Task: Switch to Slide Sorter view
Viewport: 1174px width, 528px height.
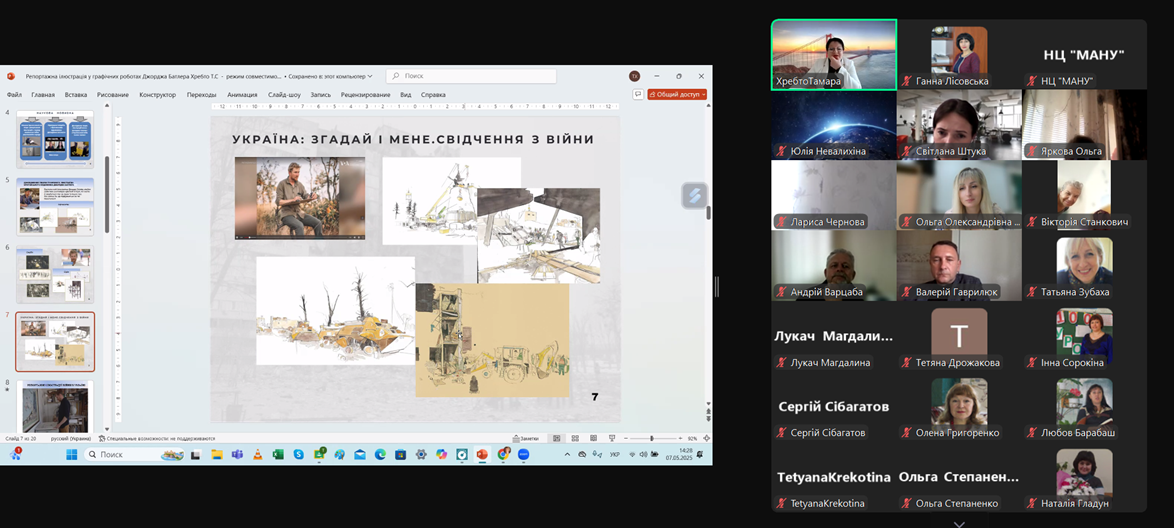Action: tap(575, 438)
